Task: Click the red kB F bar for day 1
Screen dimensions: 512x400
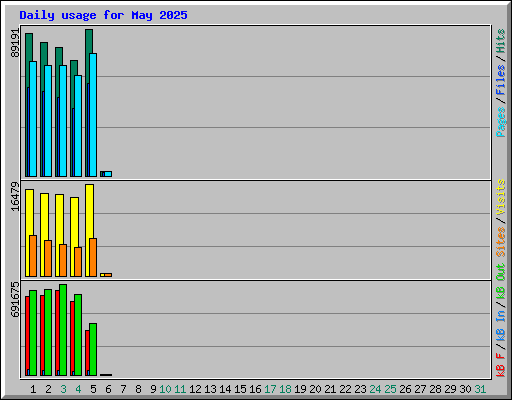Action: point(27,333)
